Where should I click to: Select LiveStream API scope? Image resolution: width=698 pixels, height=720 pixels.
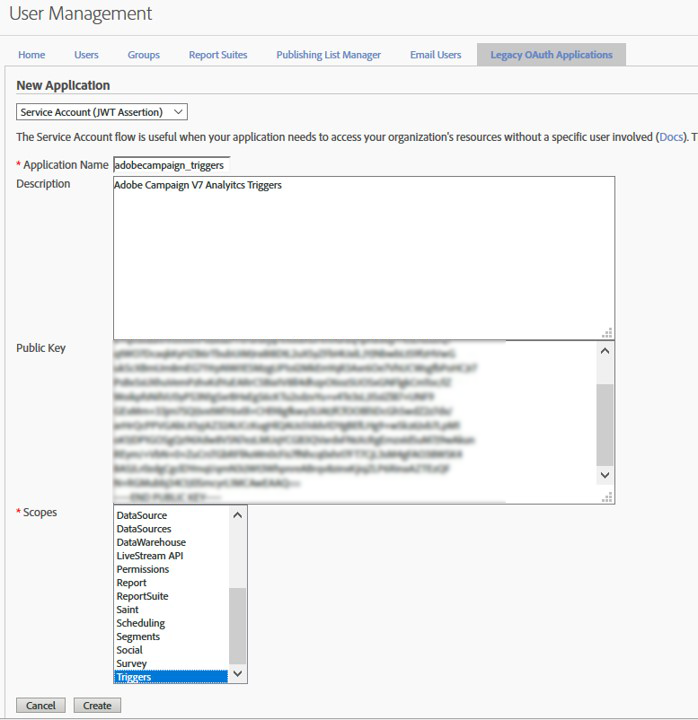click(x=171, y=556)
